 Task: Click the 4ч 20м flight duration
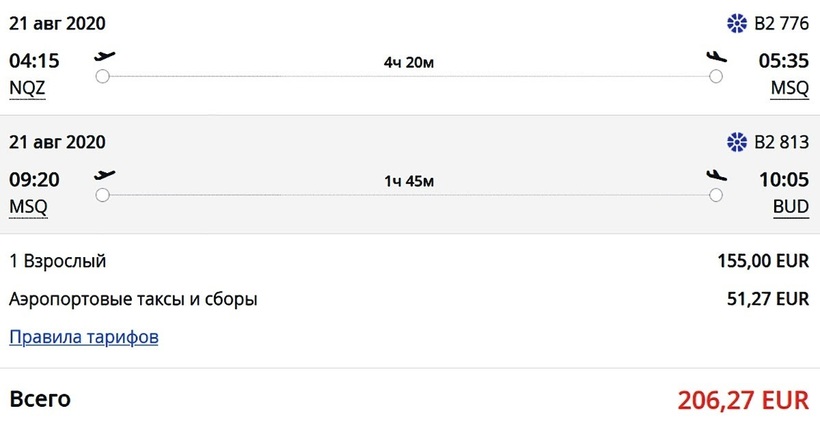[409, 63]
